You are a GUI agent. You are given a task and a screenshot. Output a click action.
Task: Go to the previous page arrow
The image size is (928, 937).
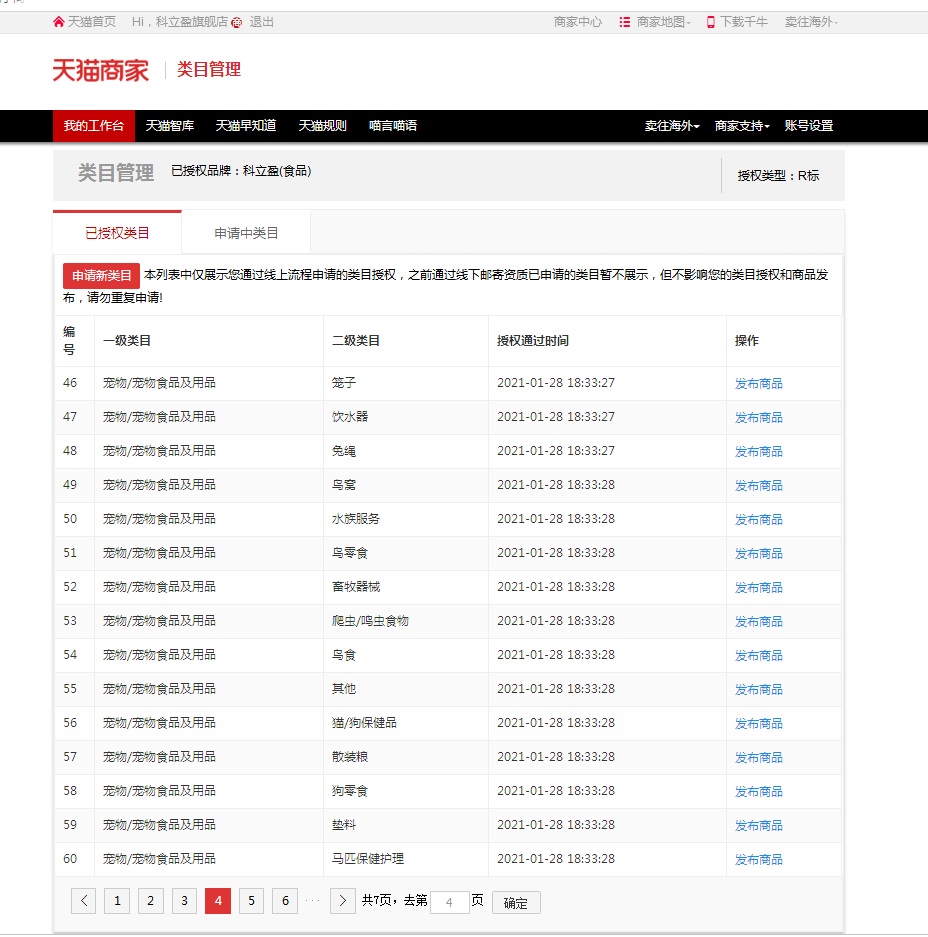[84, 901]
